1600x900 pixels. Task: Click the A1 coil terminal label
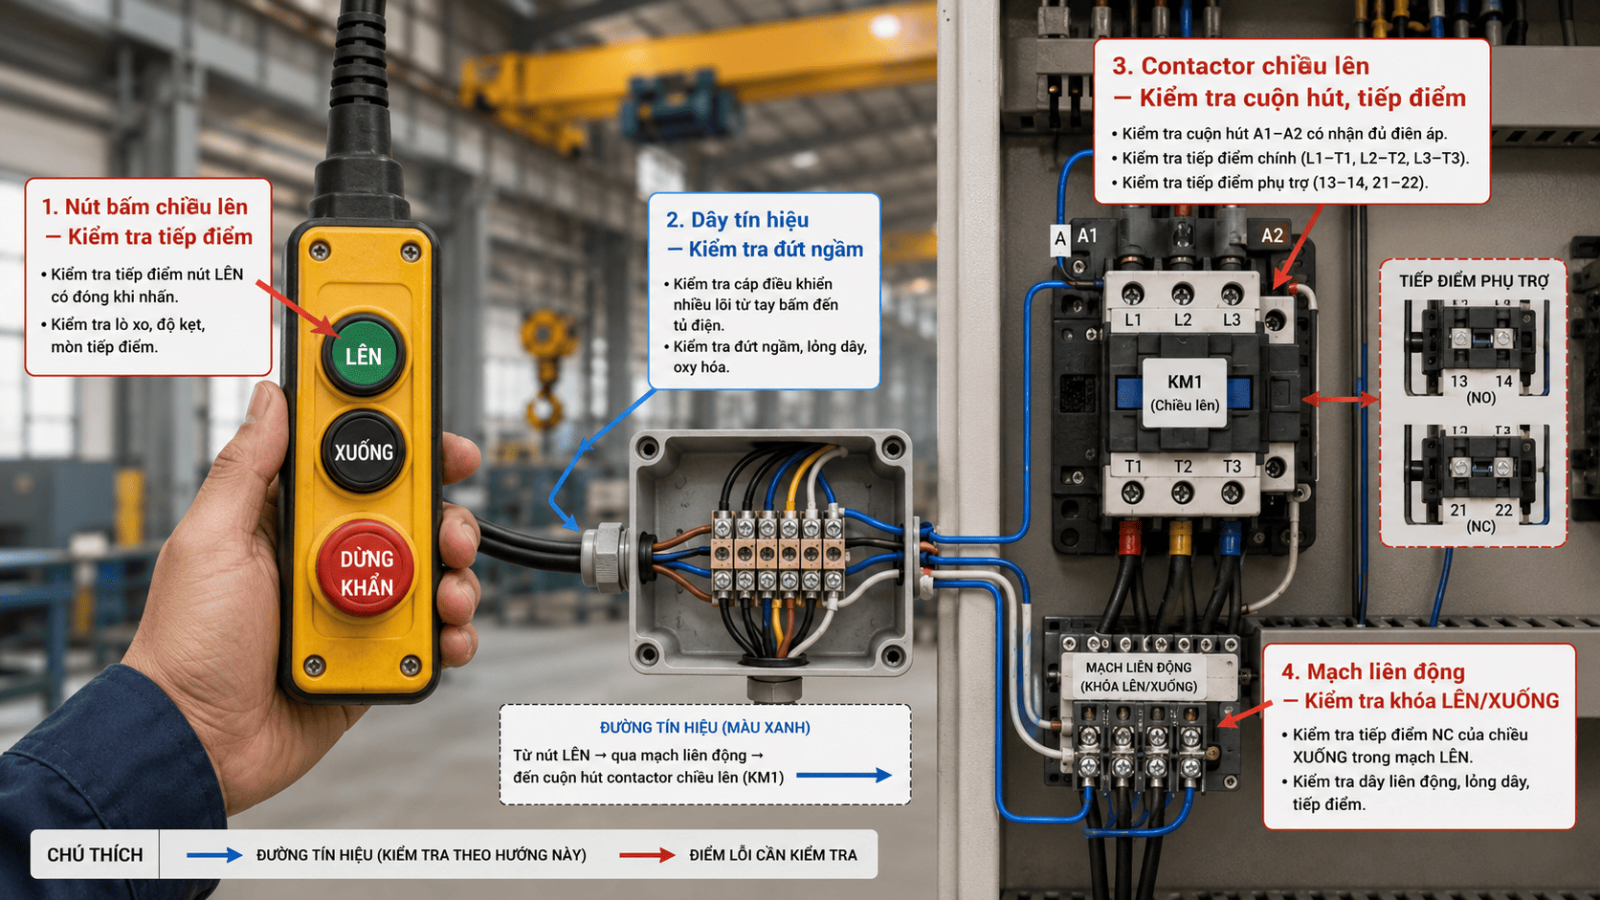click(1087, 236)
